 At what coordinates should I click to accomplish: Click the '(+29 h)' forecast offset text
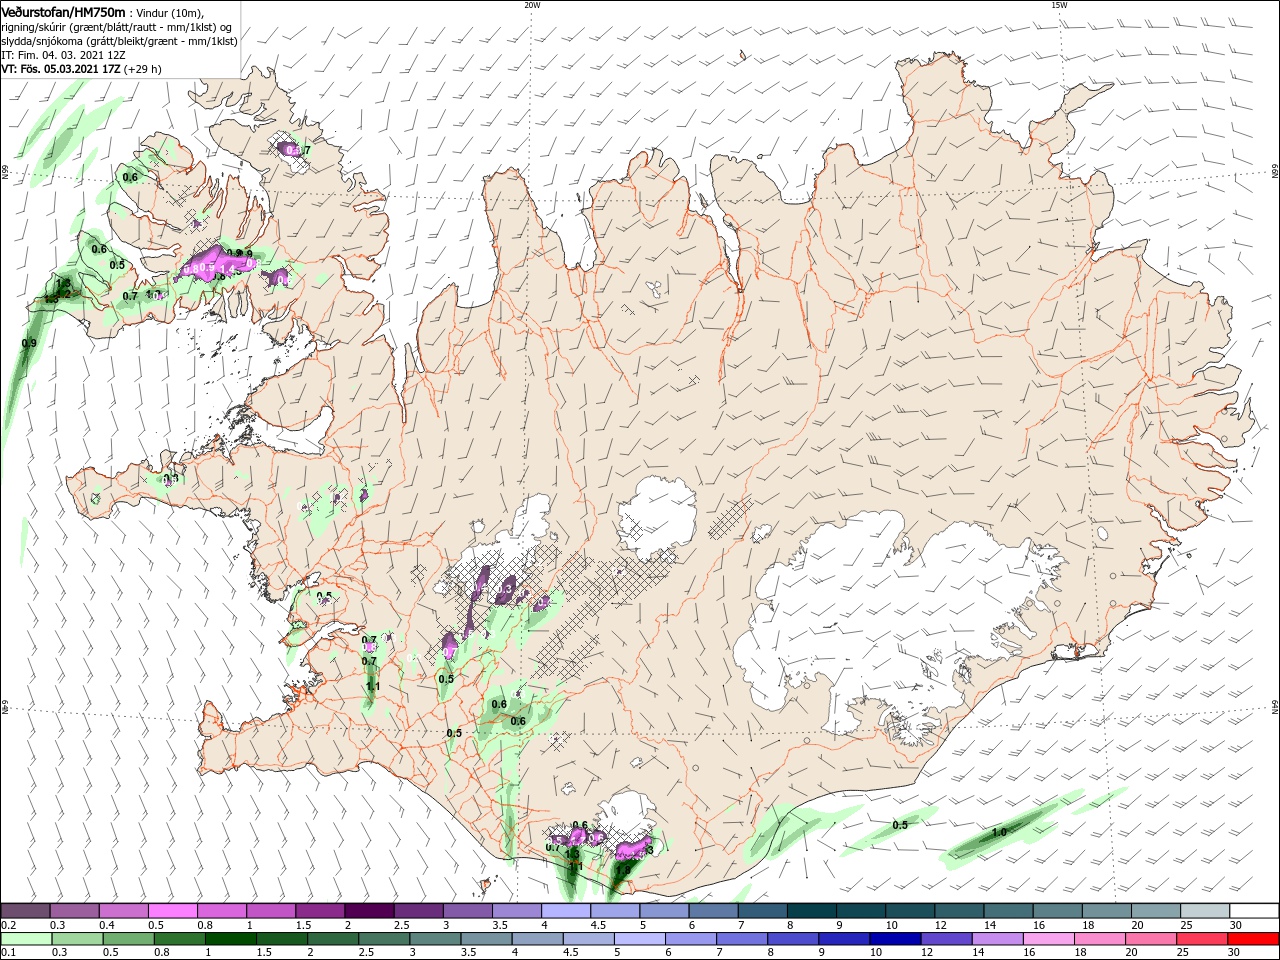[x=144, y=69]
